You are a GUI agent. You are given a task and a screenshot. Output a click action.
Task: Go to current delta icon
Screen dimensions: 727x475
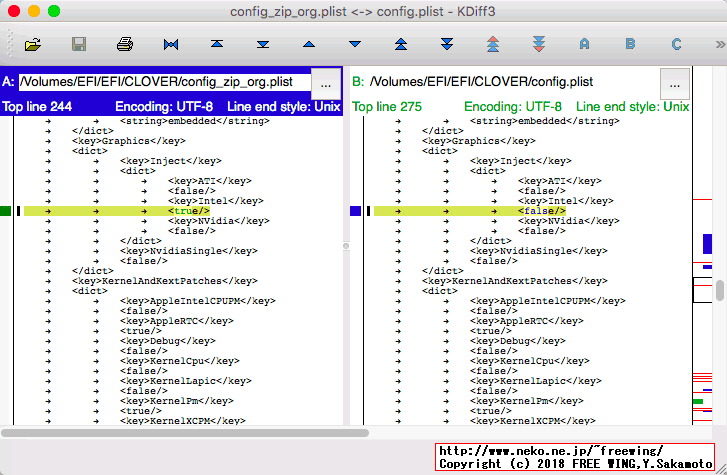pyautogui.click(x=171, y=45)
